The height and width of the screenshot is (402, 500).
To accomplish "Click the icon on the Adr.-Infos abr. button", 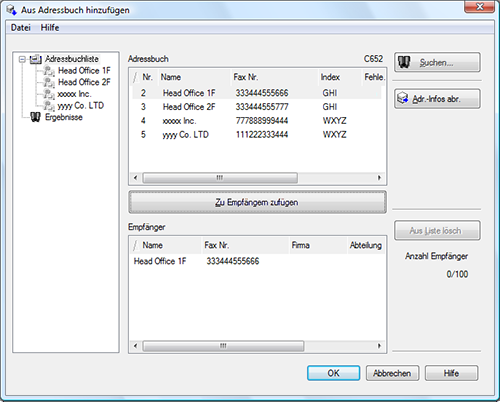I will (x=403, y=98).
